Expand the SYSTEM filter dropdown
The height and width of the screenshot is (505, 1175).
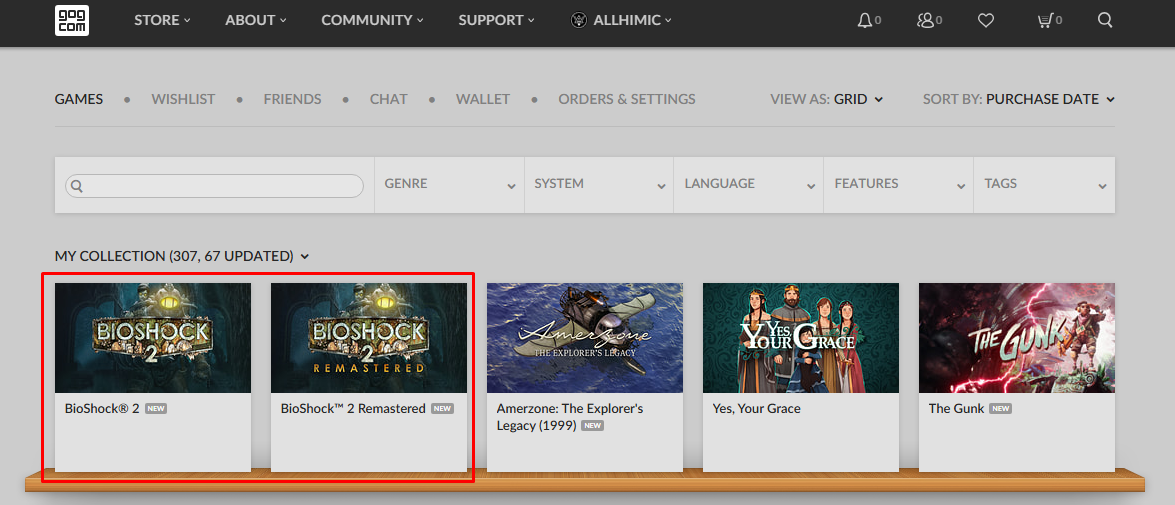point(599,184)
